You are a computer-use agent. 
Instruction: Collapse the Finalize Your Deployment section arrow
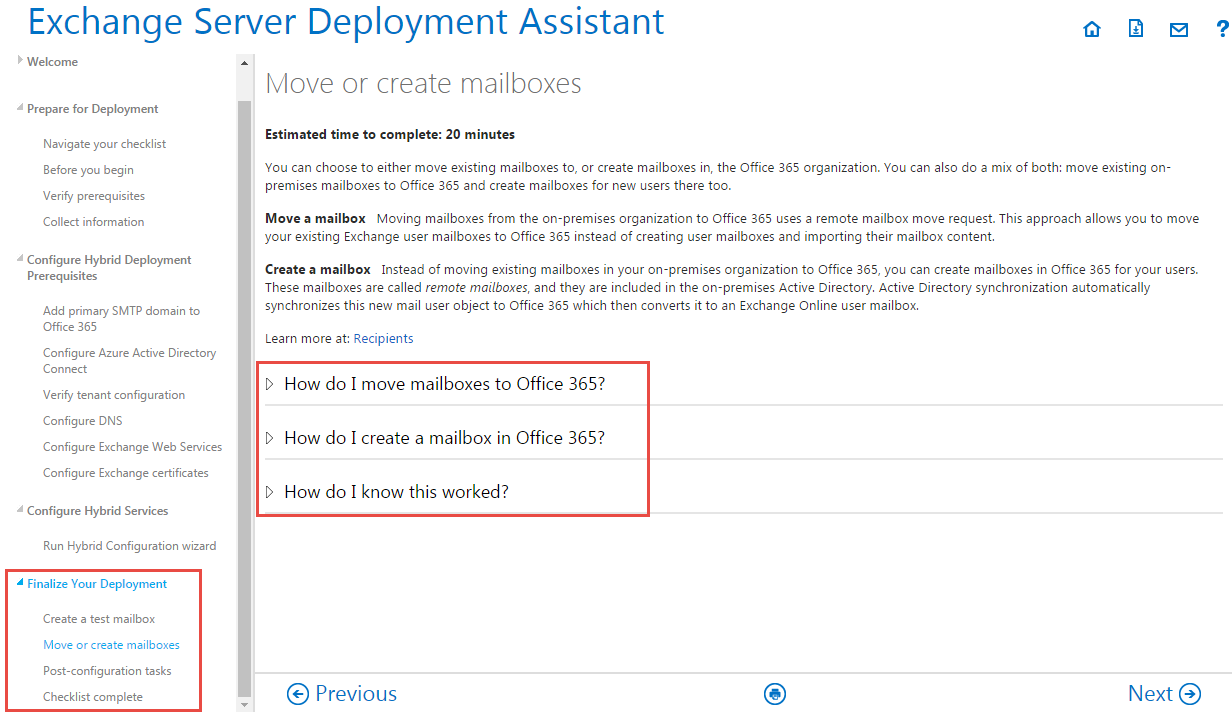coord(20,583)
